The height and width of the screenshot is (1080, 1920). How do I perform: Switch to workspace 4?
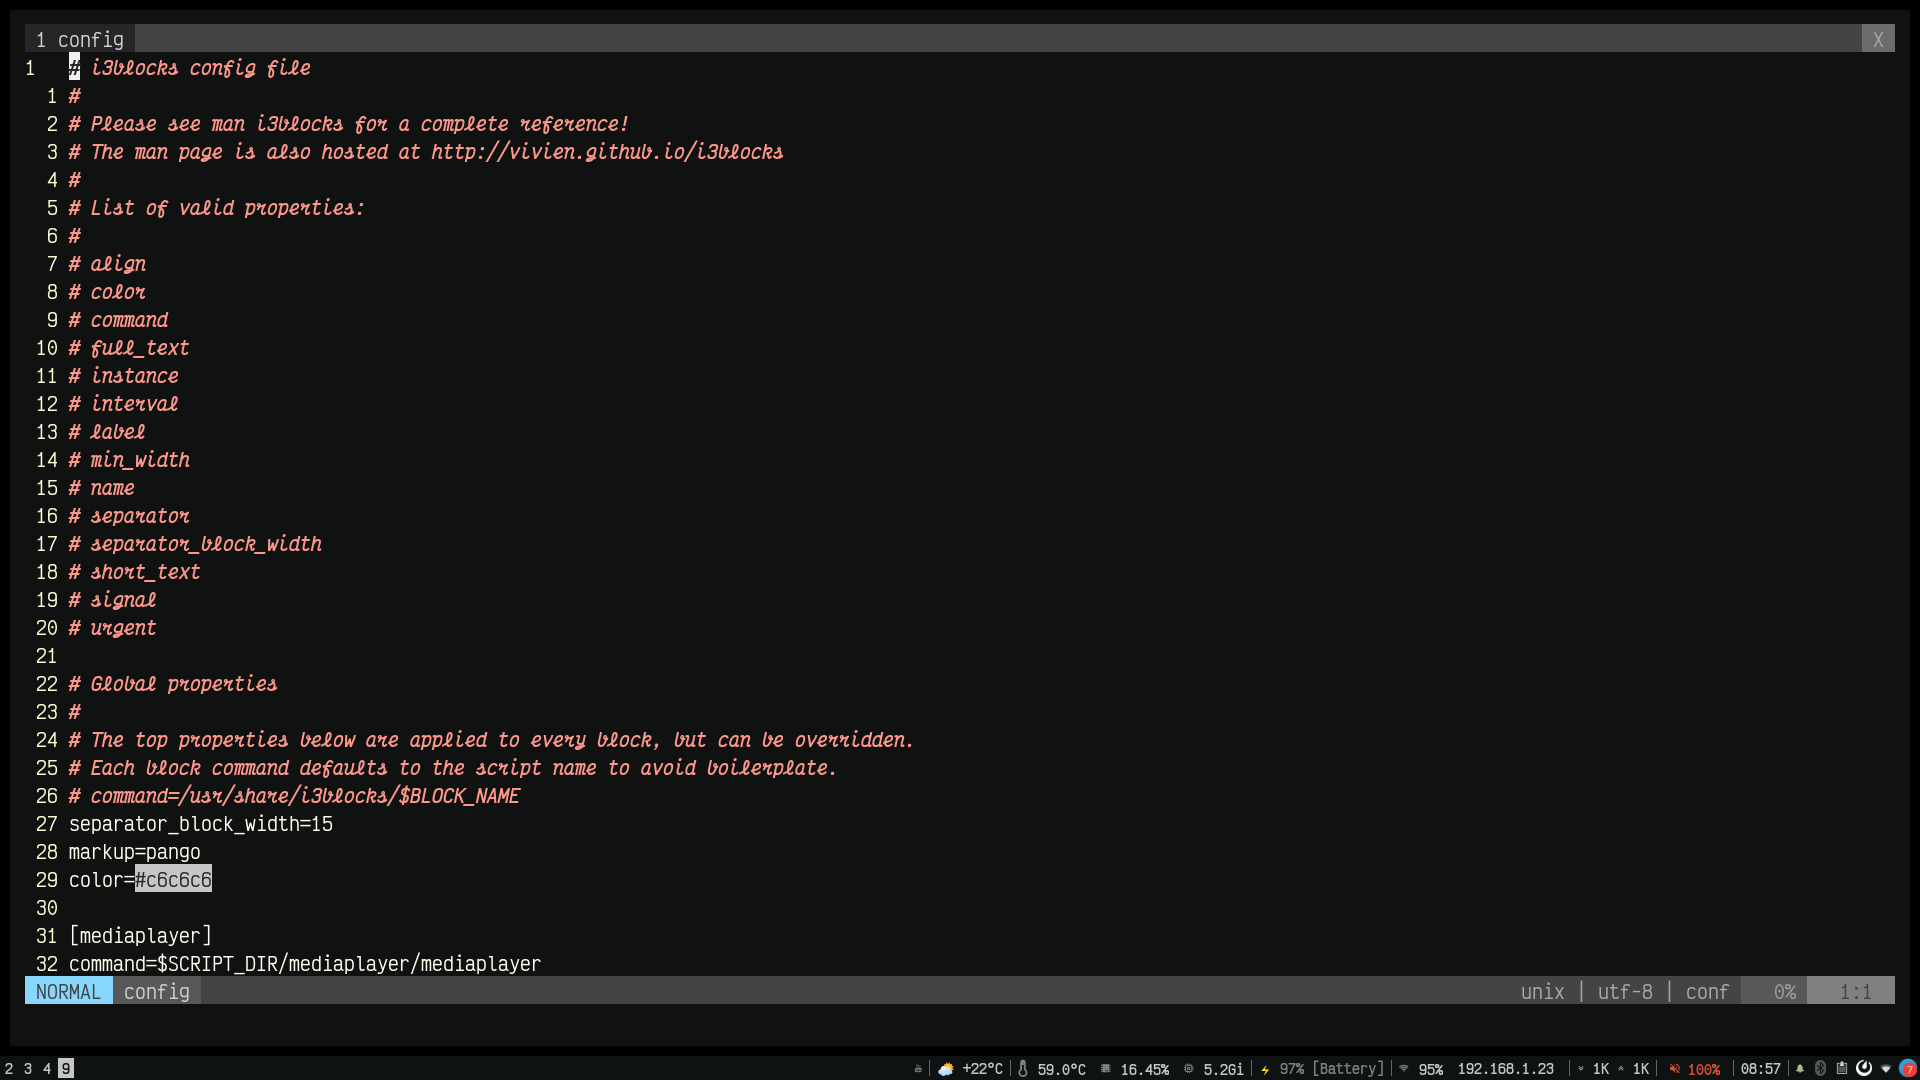click(x=47, y=1069)
